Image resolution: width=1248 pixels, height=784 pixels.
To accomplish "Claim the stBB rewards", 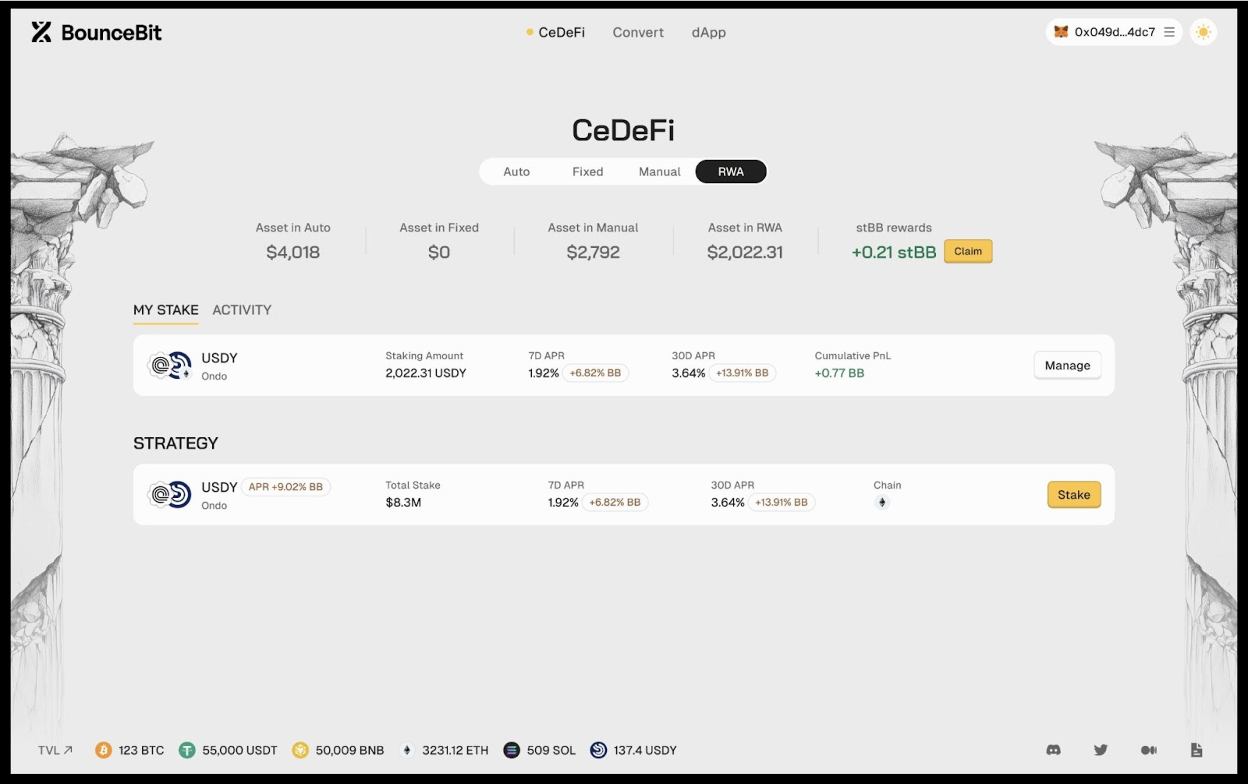I will point(968,252).
